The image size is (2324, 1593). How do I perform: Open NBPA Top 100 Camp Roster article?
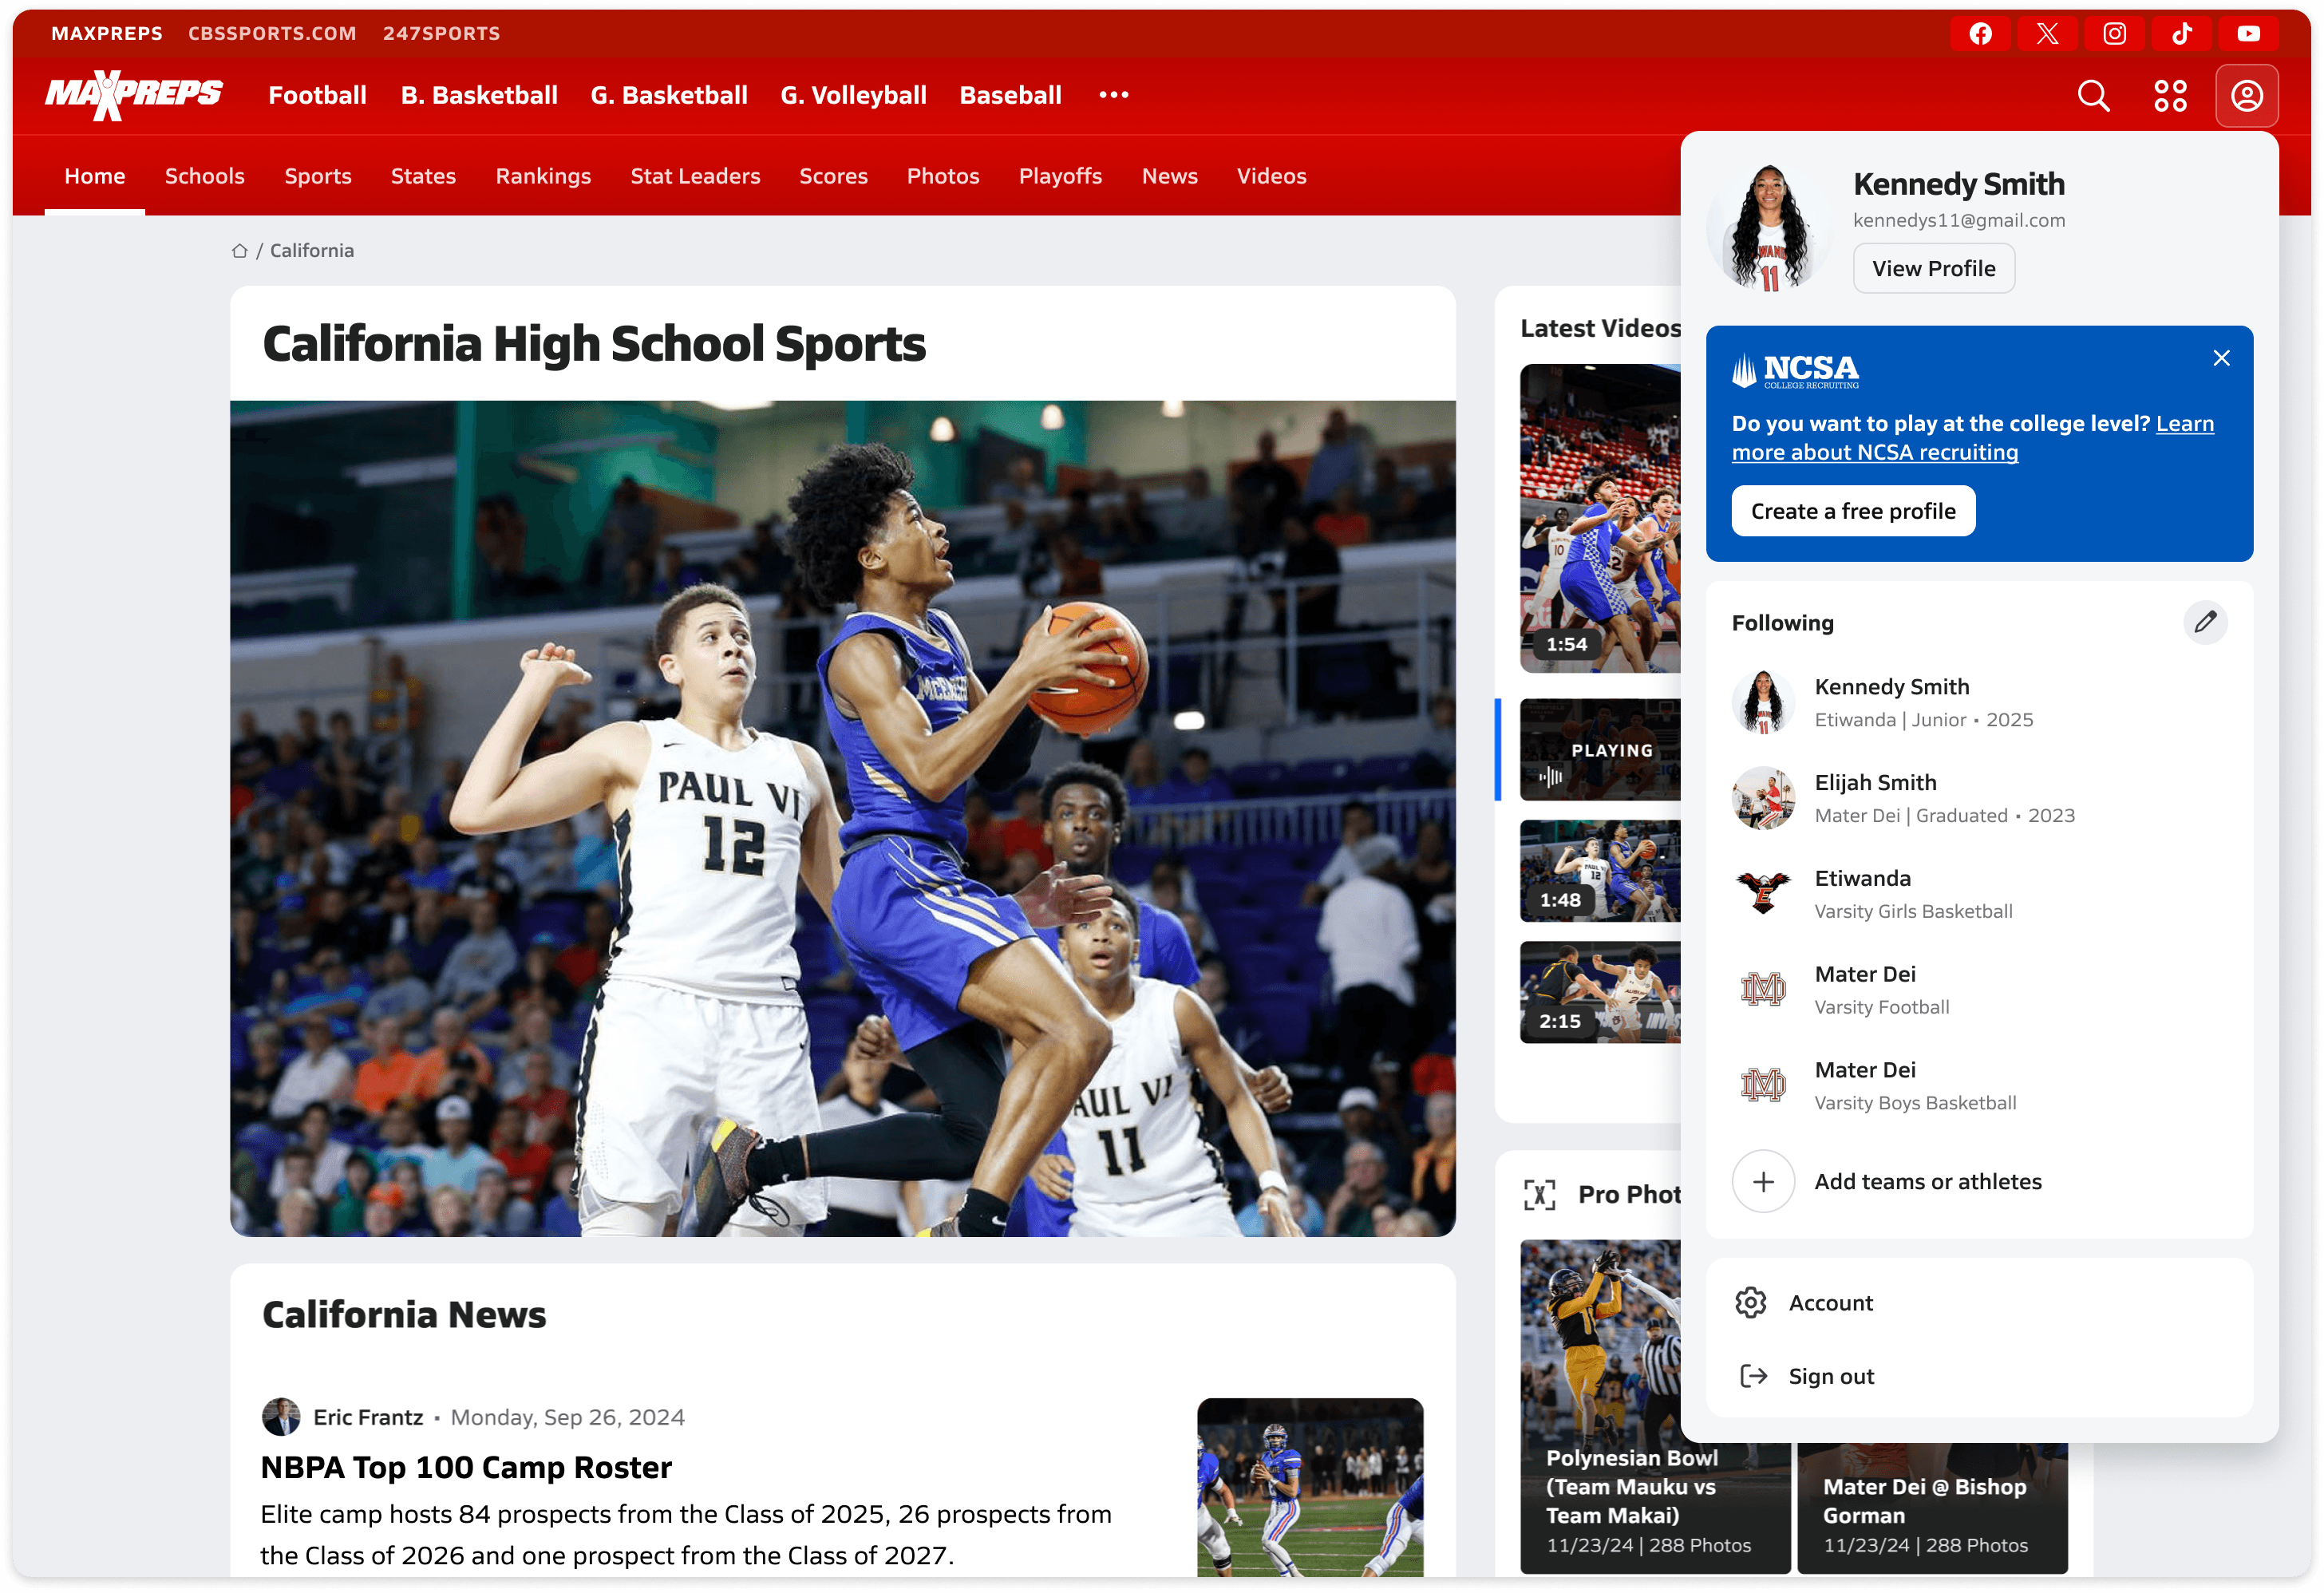[x=466, y=1467]
